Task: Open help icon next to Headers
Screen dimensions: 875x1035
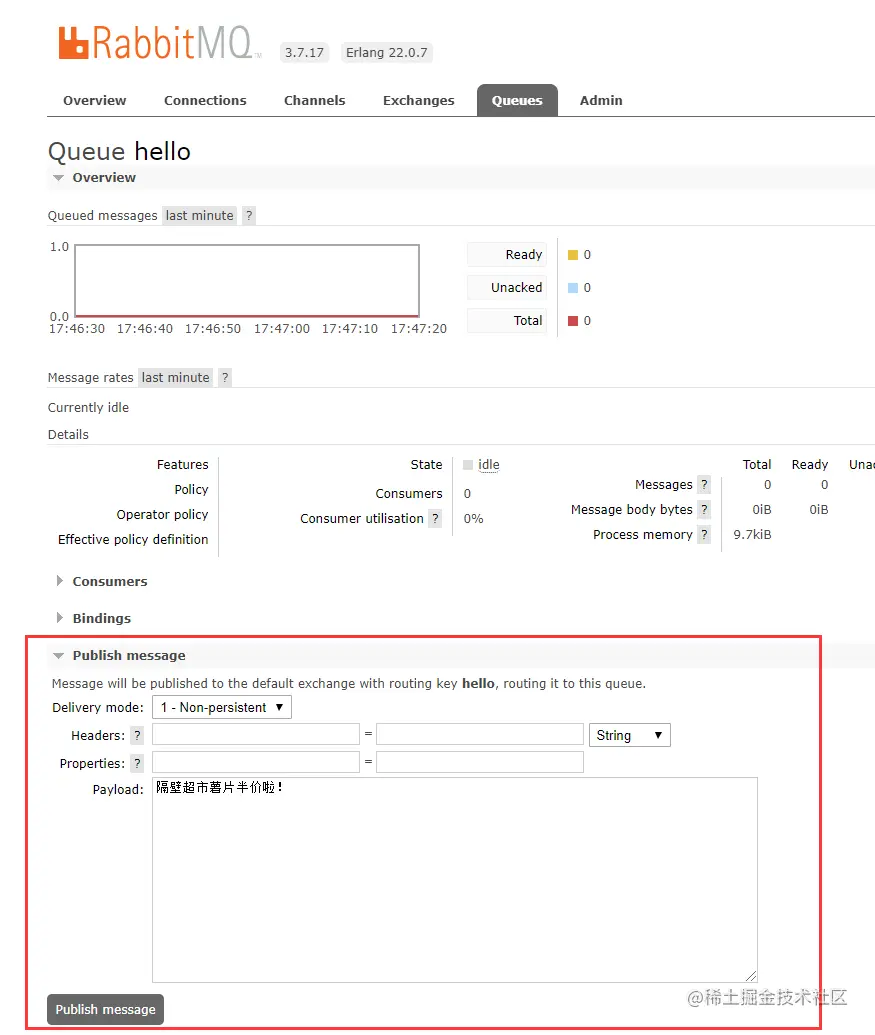Action: point(137,735)
